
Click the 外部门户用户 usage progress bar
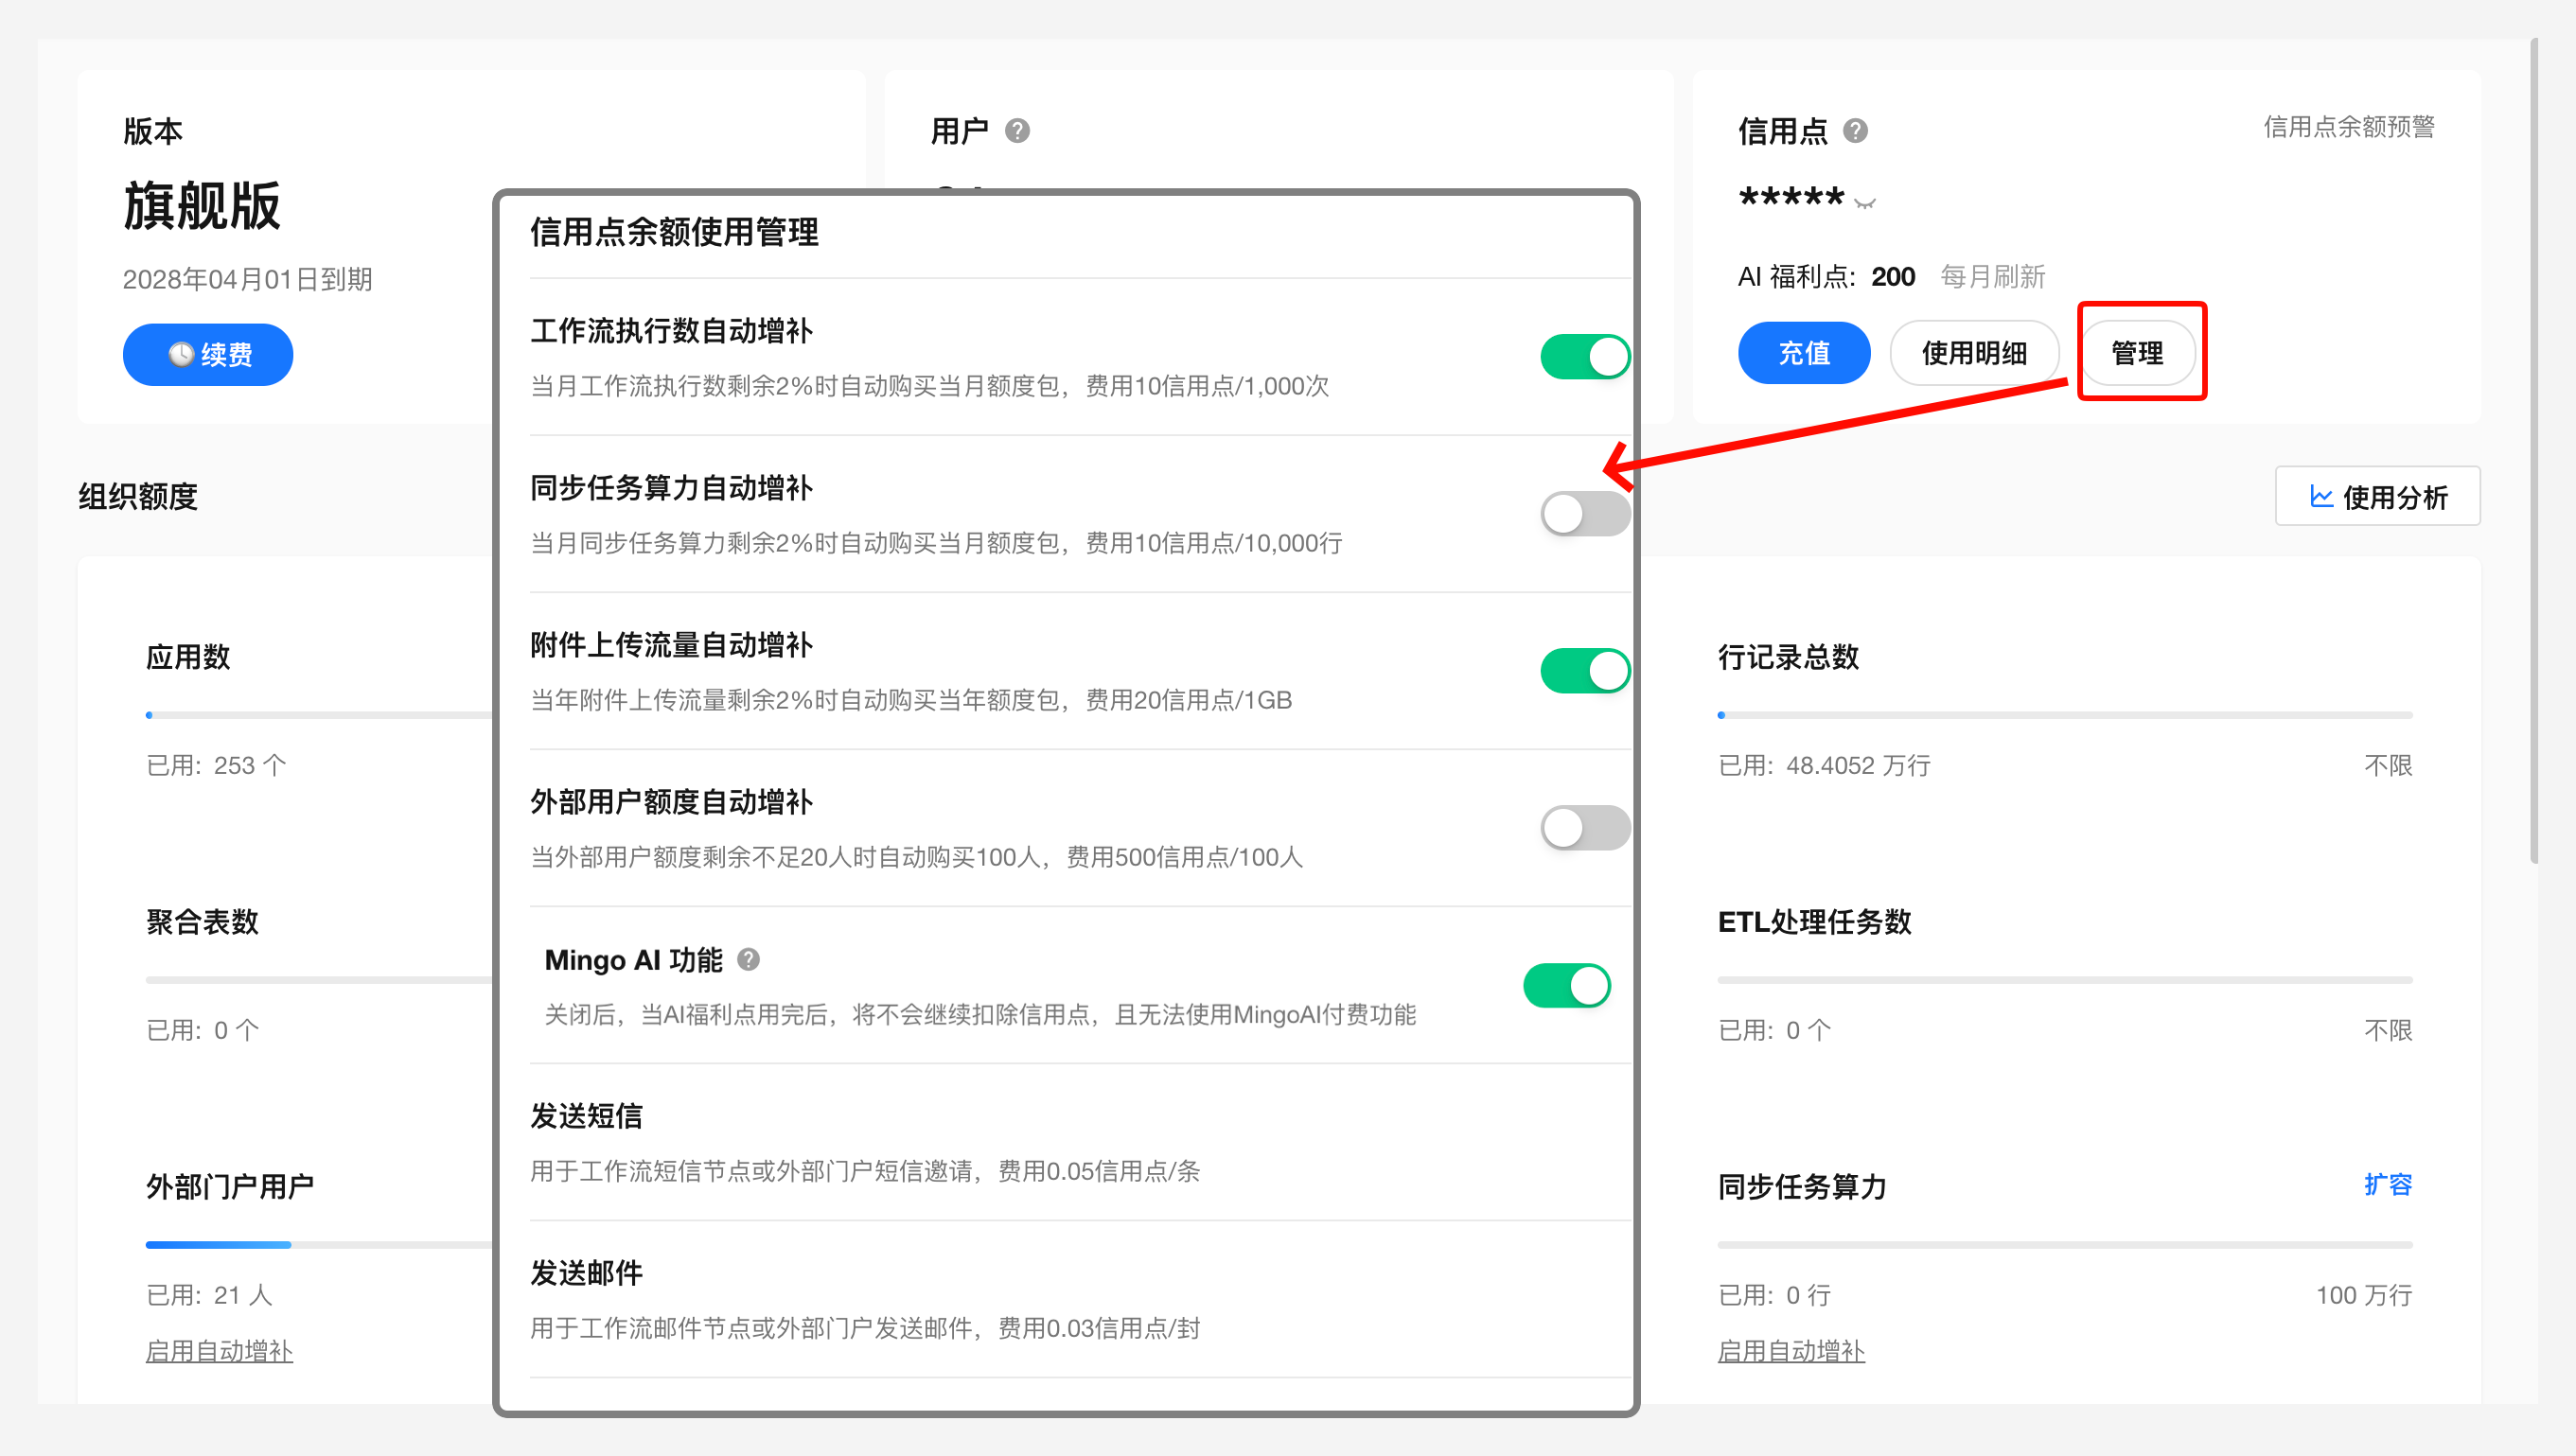click(x=319, y=1245)
